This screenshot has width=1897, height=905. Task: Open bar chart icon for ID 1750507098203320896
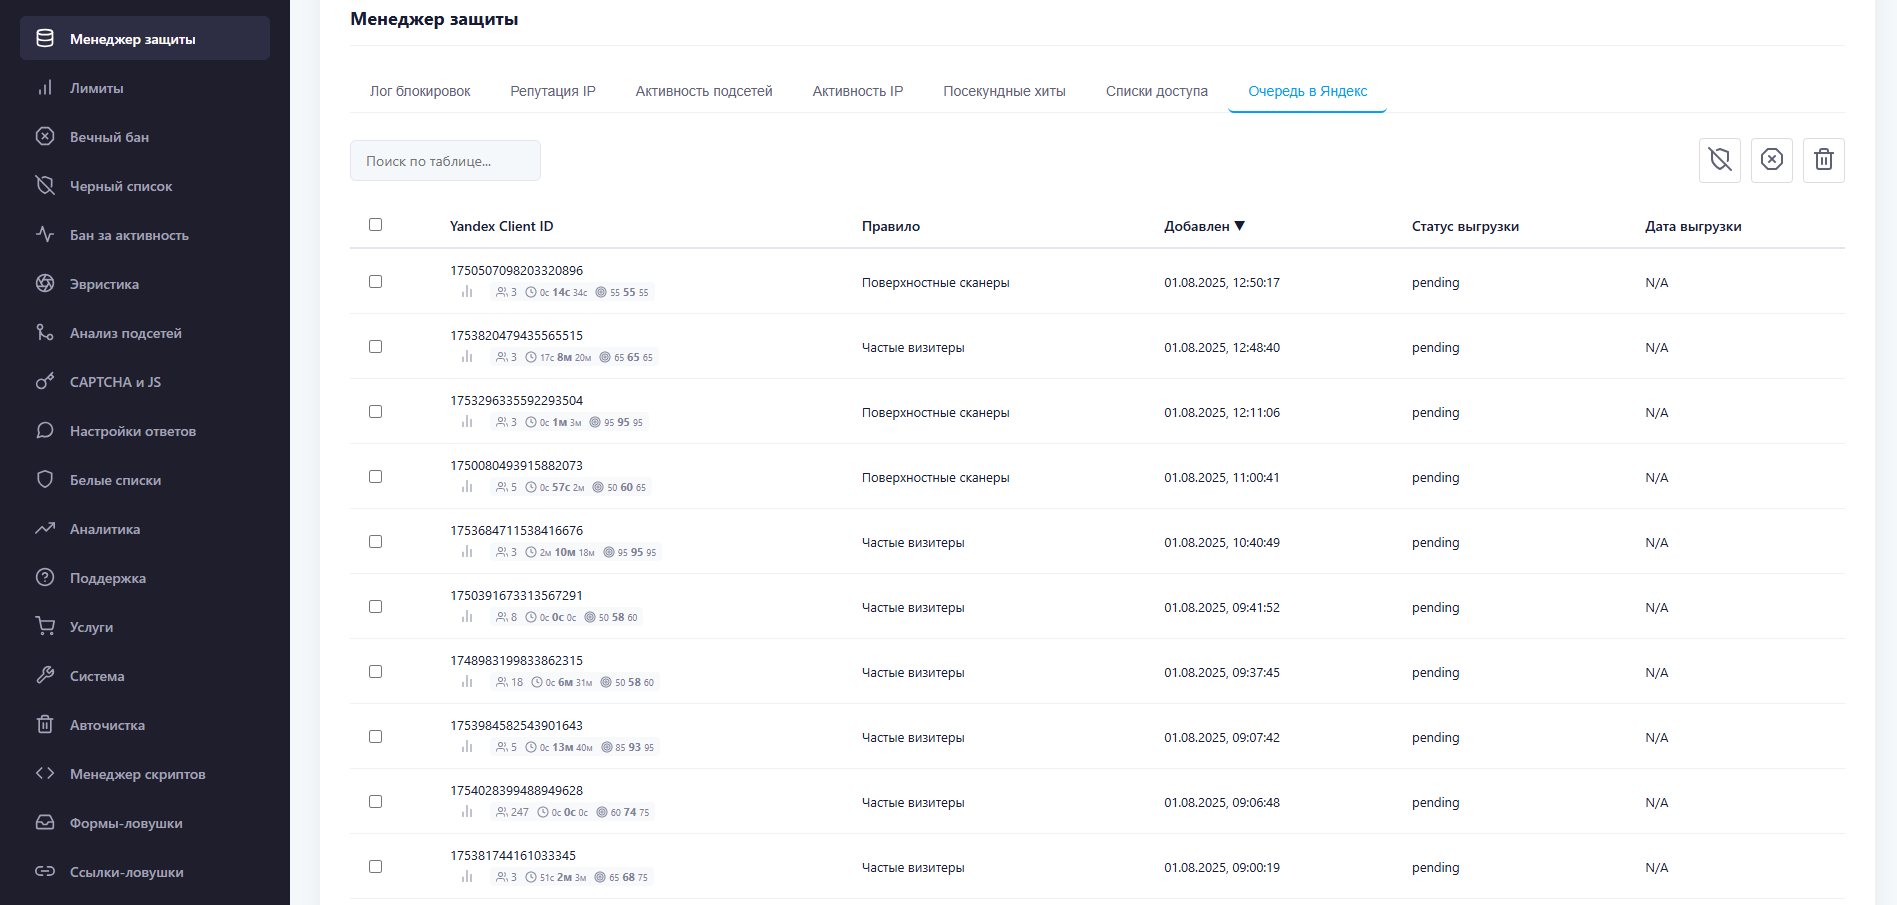point(467,292)
